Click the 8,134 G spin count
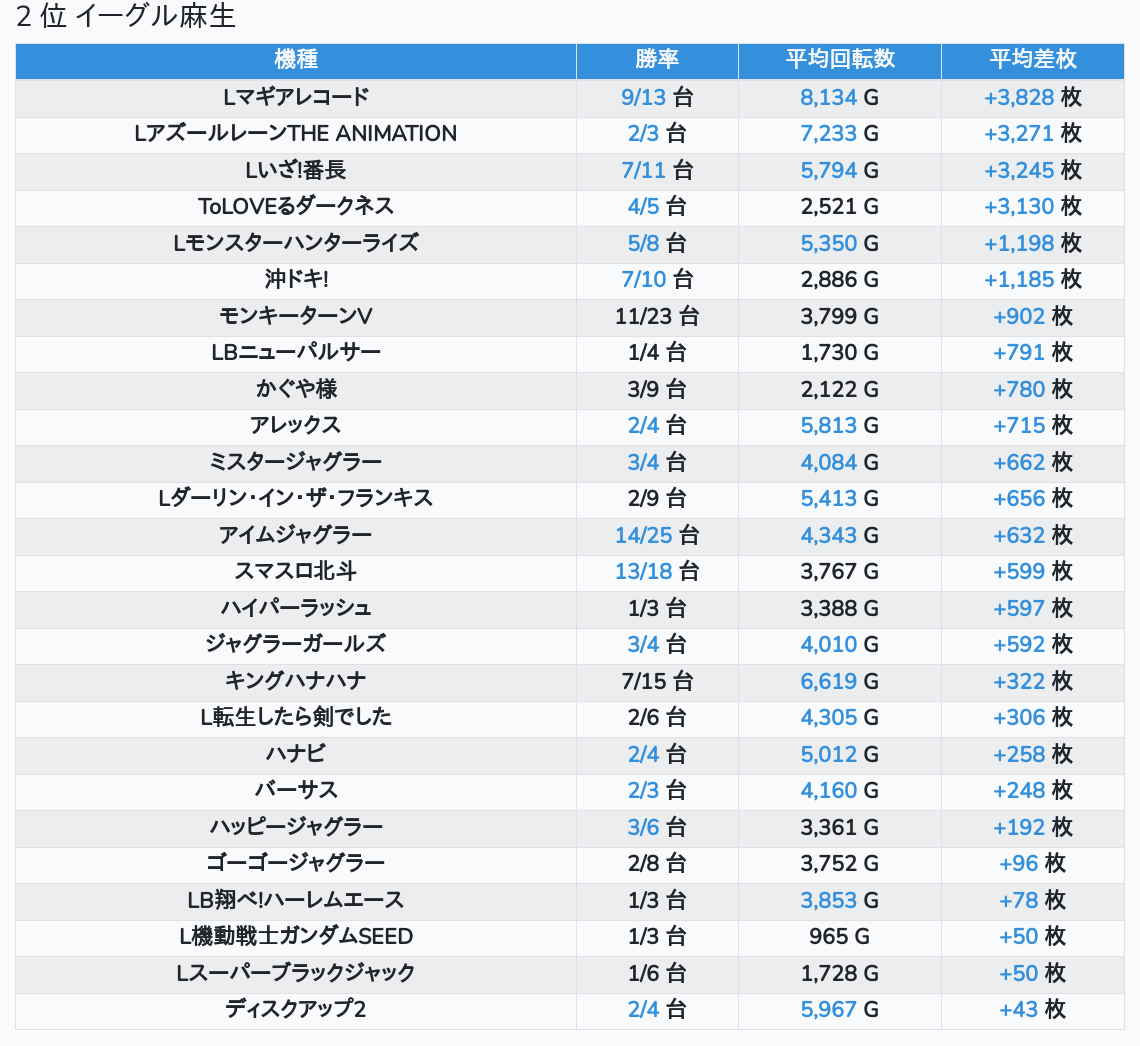Image resolution: width=1140 pixels, height=1046 pixels. pos(840,97)
